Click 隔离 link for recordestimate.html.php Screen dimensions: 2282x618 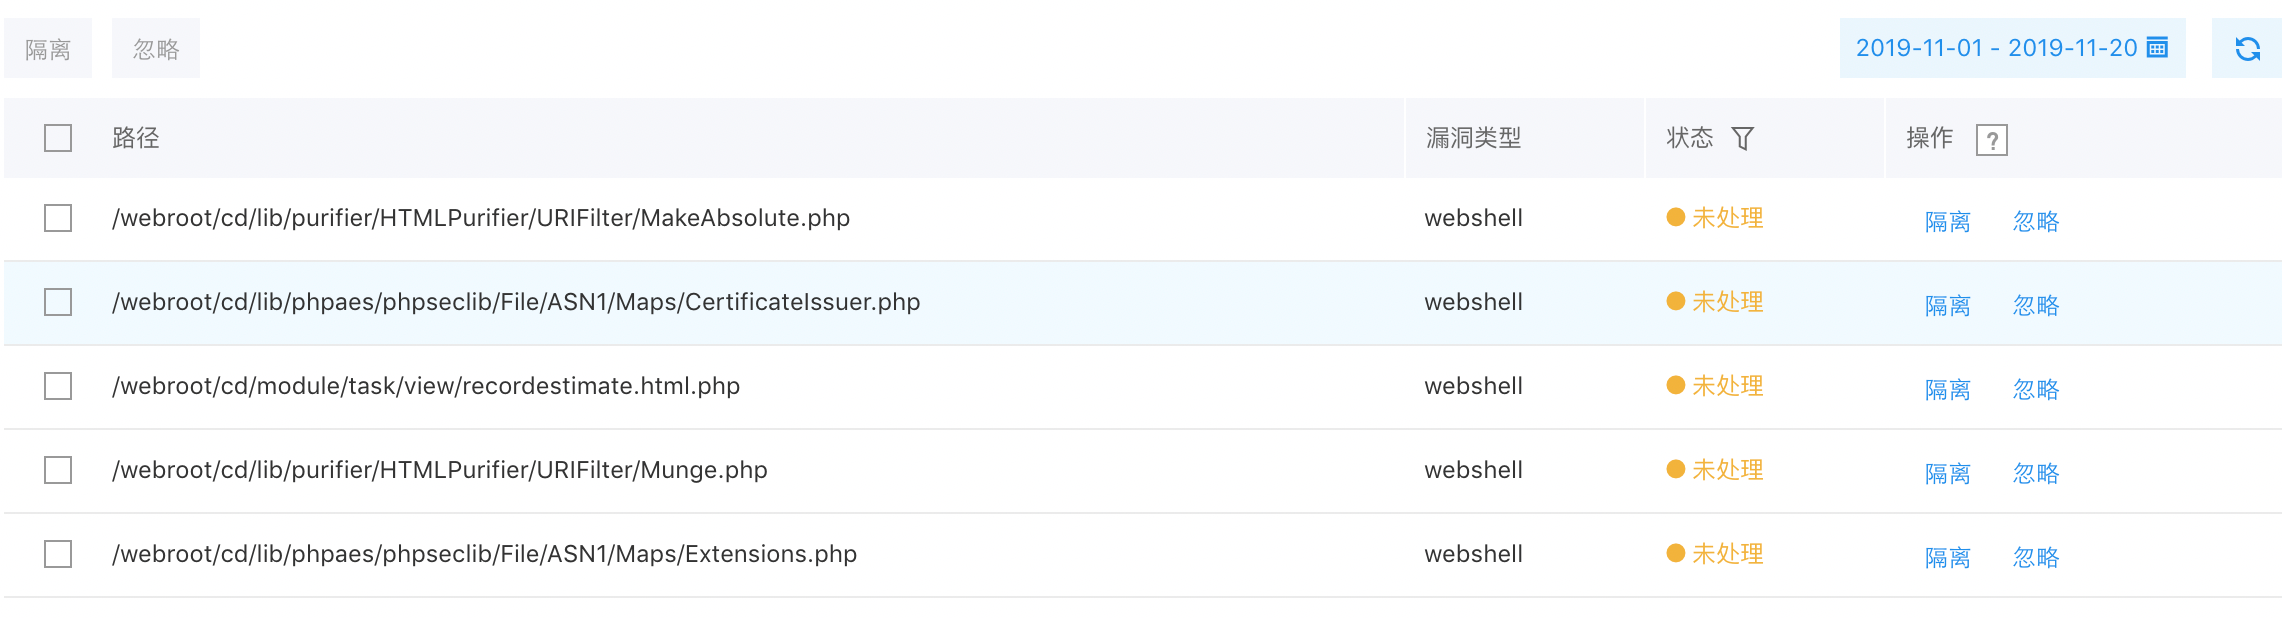(1948, 389)
